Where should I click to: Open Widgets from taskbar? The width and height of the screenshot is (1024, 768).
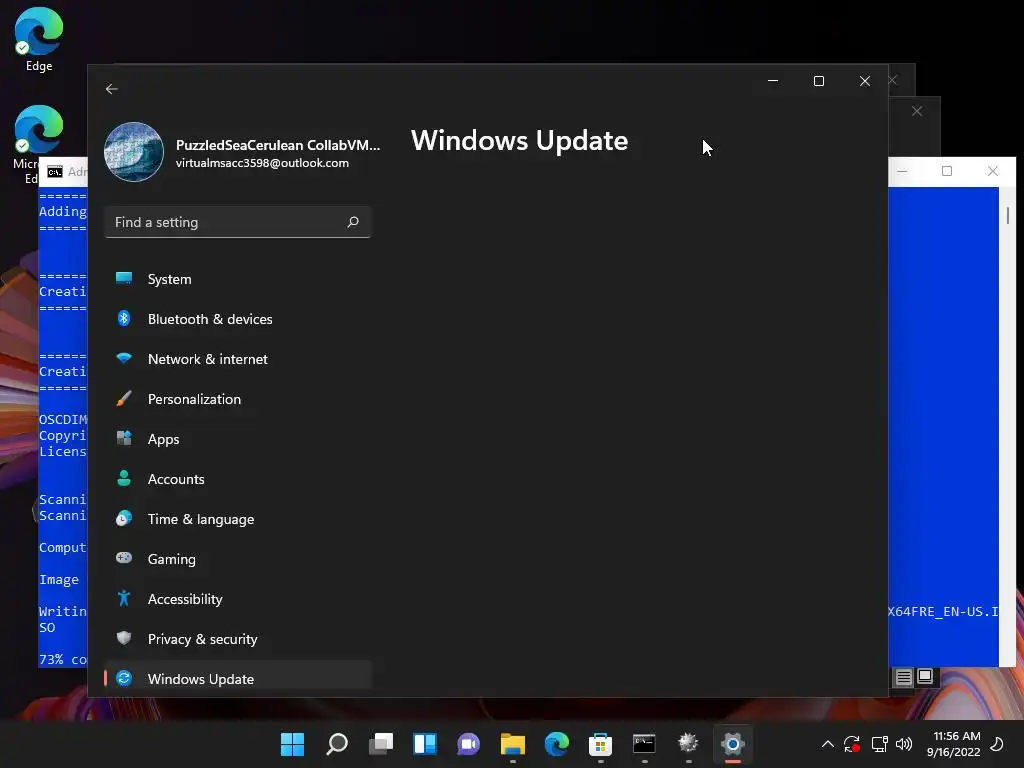coord(425,744)
